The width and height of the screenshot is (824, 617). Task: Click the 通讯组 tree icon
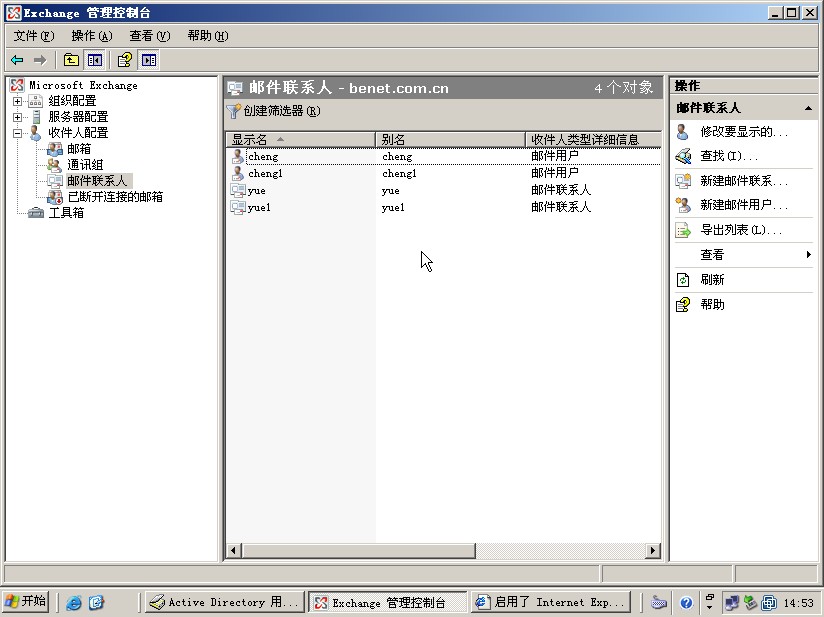click(55, 165)
